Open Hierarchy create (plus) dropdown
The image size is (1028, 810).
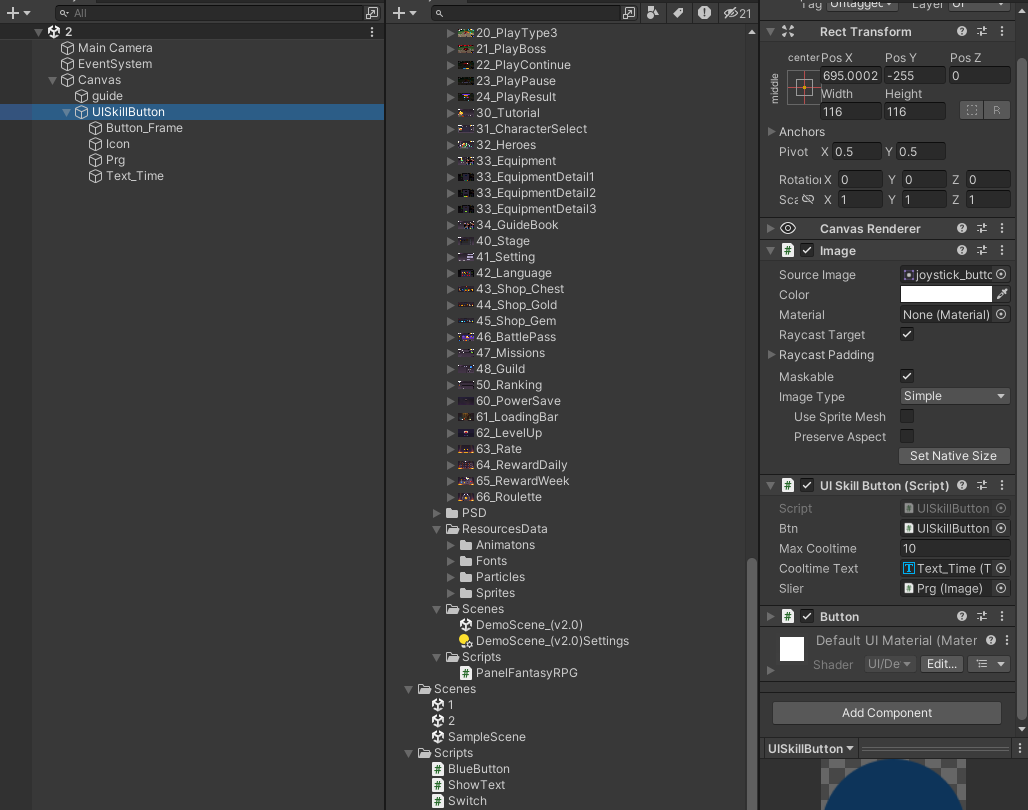(x=18, y=13)
